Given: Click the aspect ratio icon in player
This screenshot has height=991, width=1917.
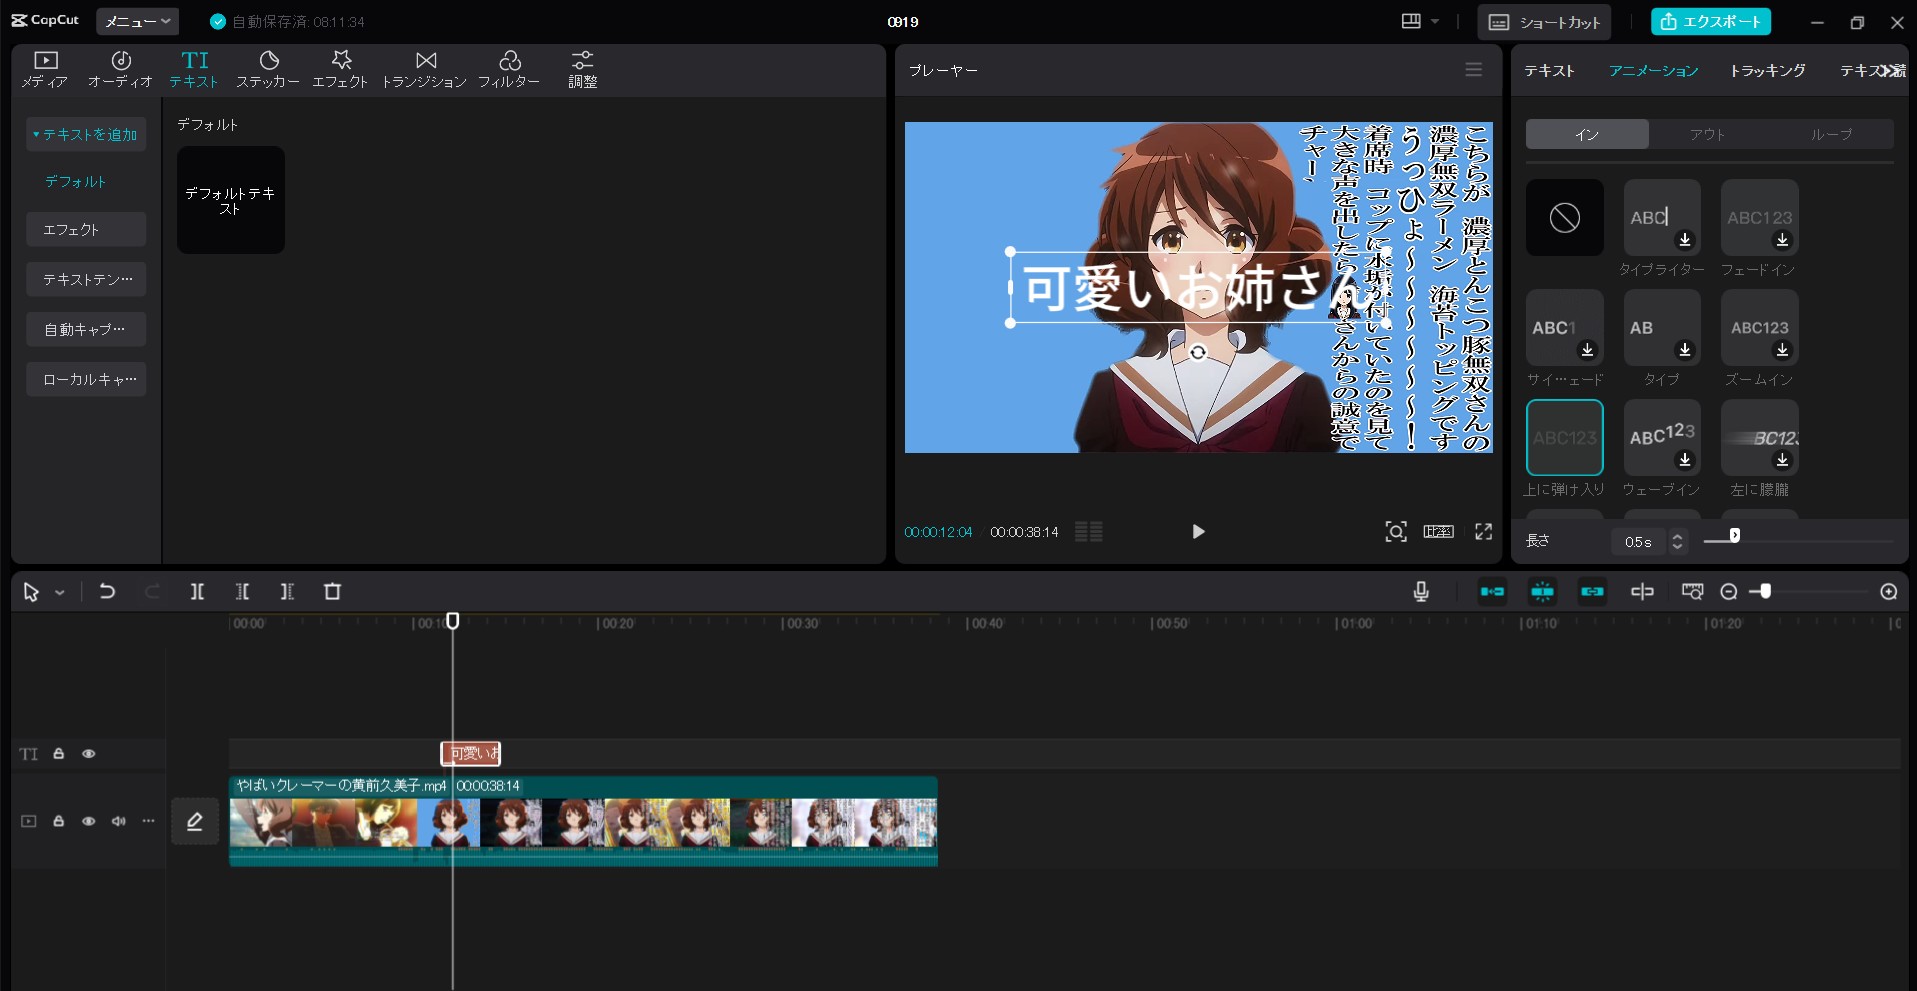Looking at the screenshot, I should click(x=1439, y=531).
